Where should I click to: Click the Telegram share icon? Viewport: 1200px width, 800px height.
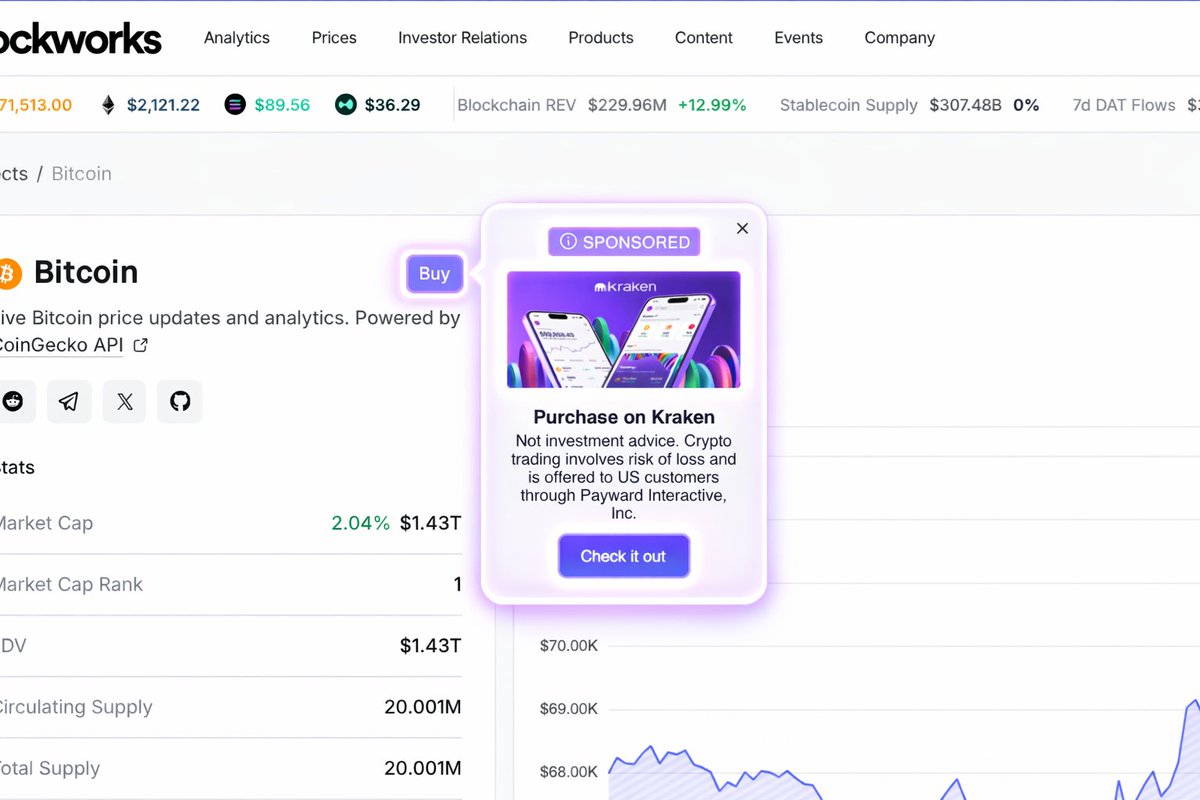click(68, 400)
